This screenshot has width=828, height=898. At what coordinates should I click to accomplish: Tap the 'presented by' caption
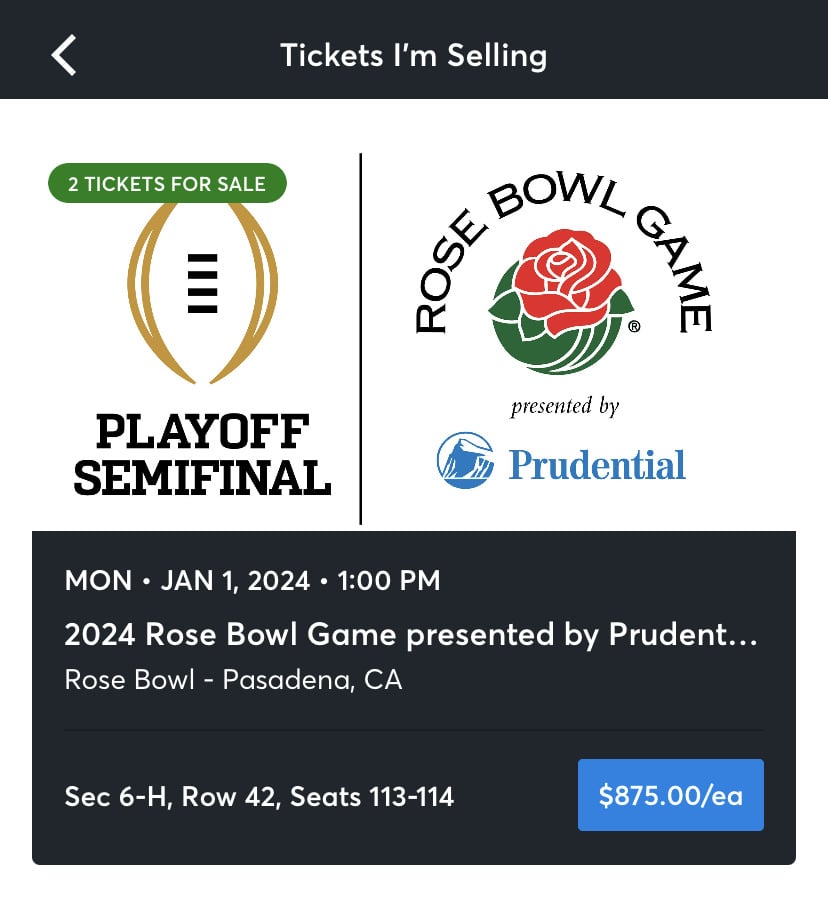pyautogui.click(x=564, y=407)
